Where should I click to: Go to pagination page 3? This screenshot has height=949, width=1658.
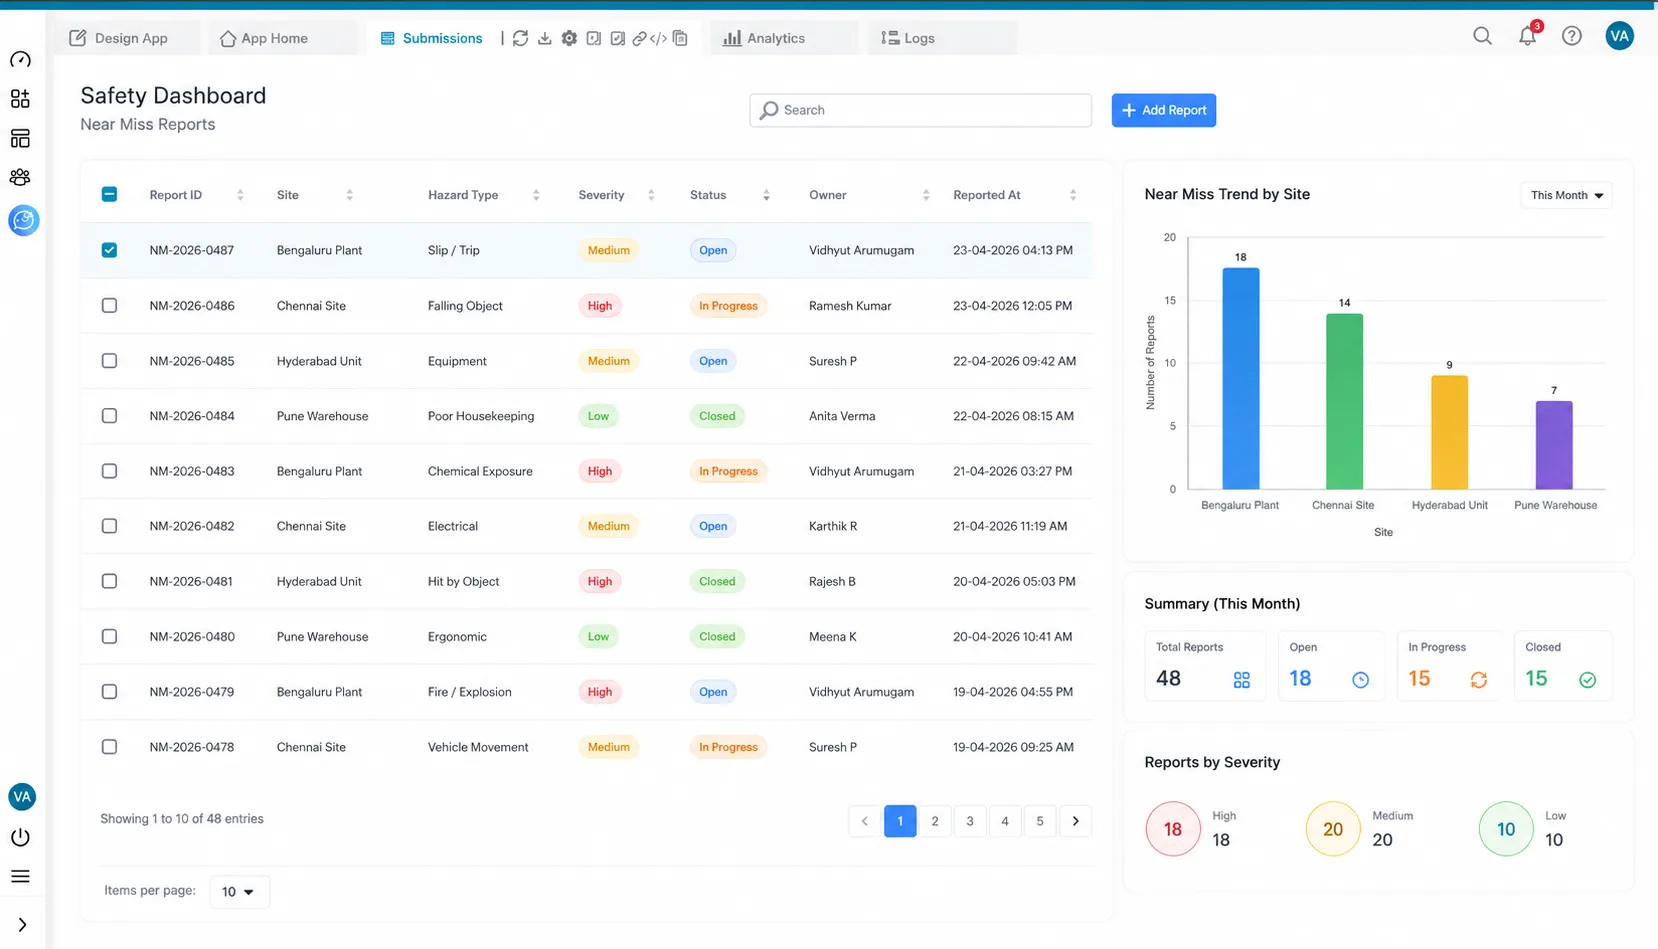[970, 821]
